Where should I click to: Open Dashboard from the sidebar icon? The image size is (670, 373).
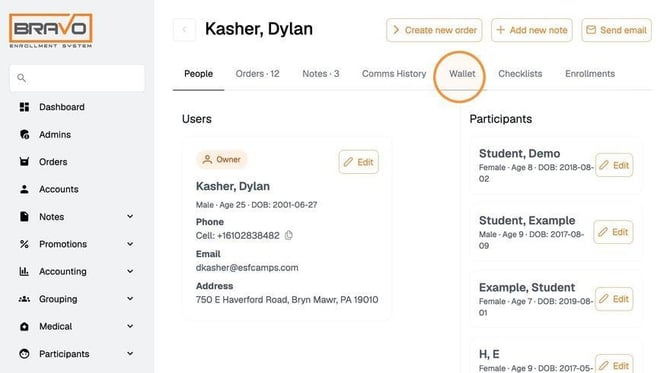click(24, 107)
